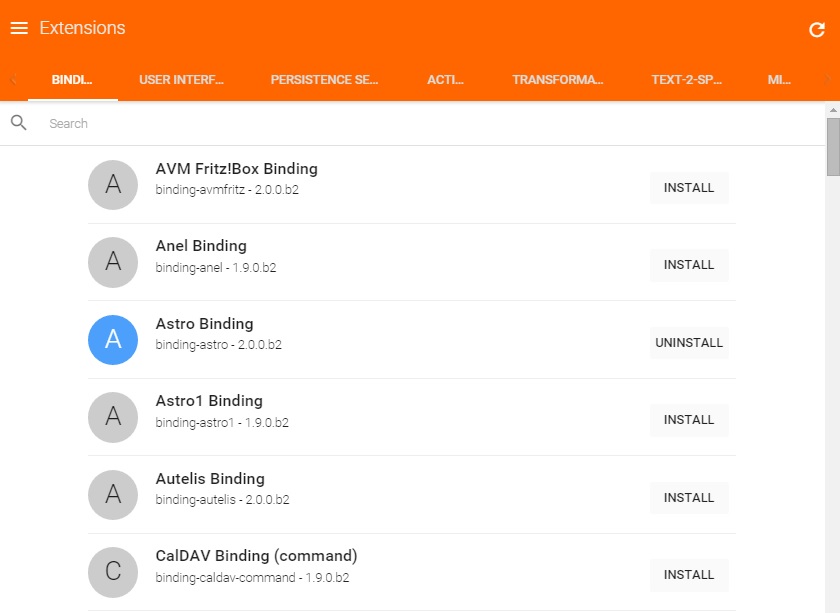This screenshot has height=613, width=840.
Task: Switch to the User Interfaces tab
Action: (182, 80)
